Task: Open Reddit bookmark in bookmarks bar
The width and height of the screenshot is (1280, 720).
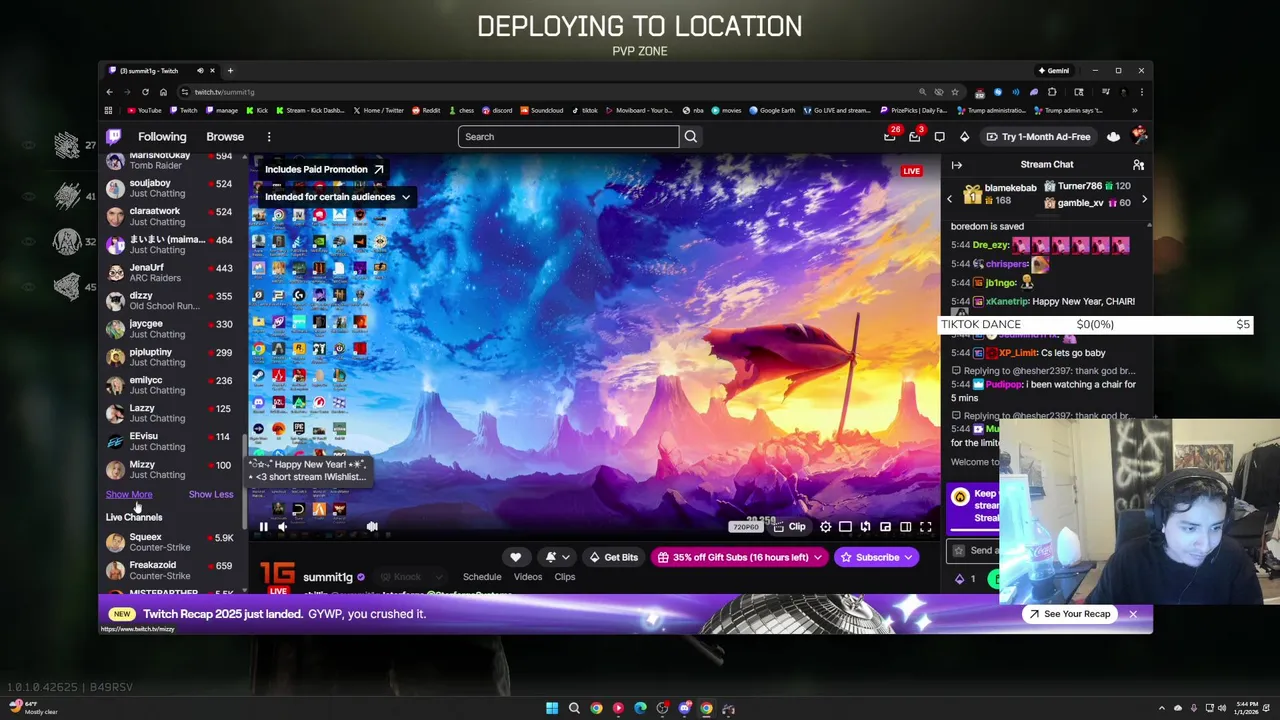Action: [427, 111]
